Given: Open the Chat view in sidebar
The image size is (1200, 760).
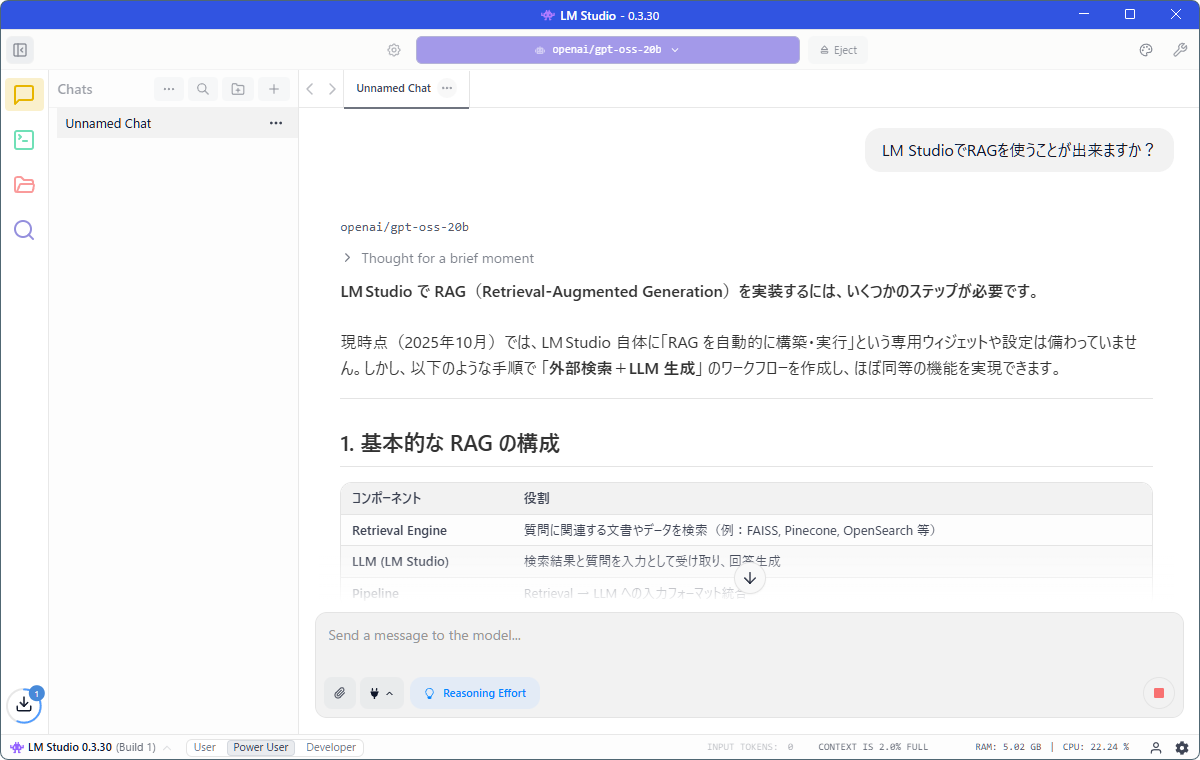Looking at the screenshot, I should tap(24, 95).
